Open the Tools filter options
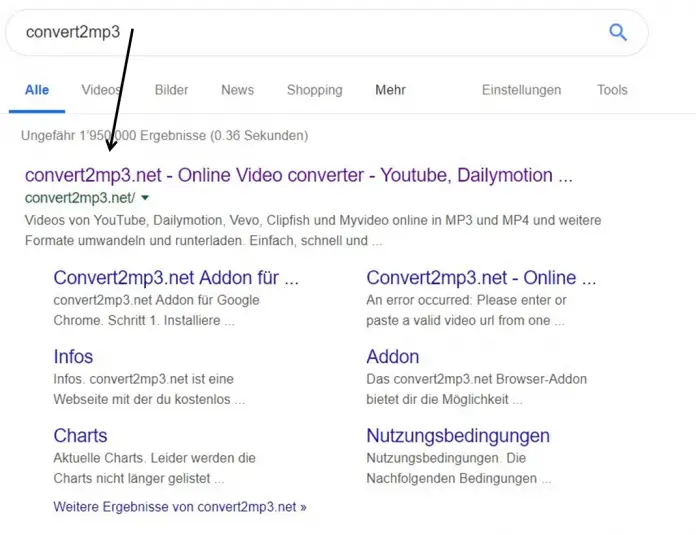This screenshot has width=696, height=535. pos(612,90)
